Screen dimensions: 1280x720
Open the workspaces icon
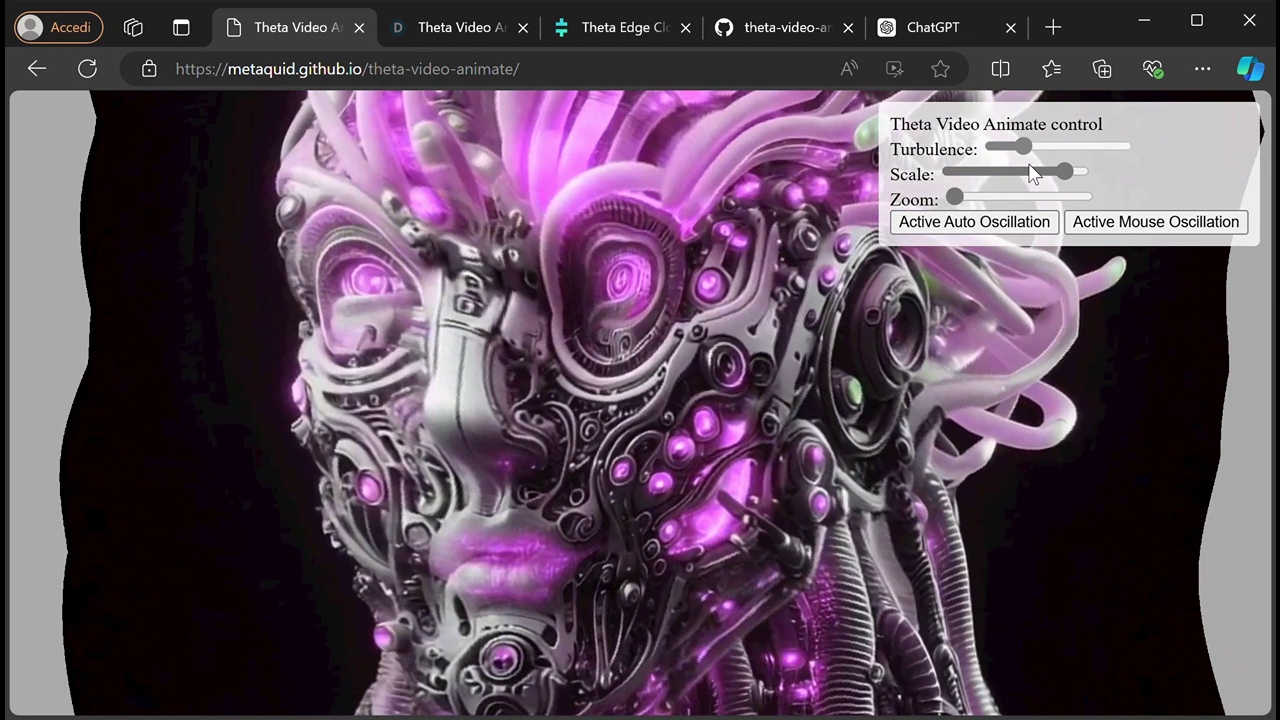pyautogui.click(x=133, y=28)
